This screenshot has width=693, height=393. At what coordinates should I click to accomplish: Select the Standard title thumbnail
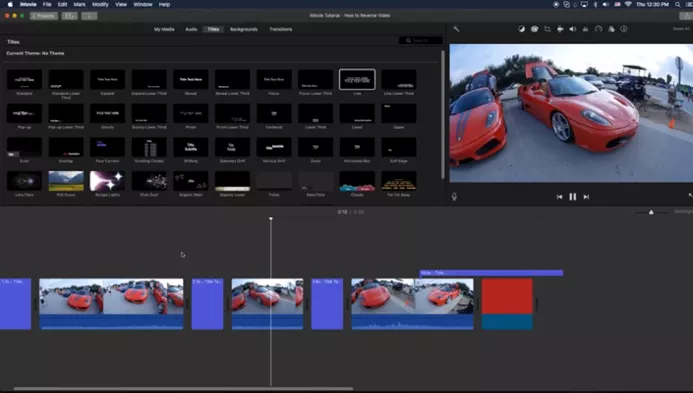(x=24, y=80)
